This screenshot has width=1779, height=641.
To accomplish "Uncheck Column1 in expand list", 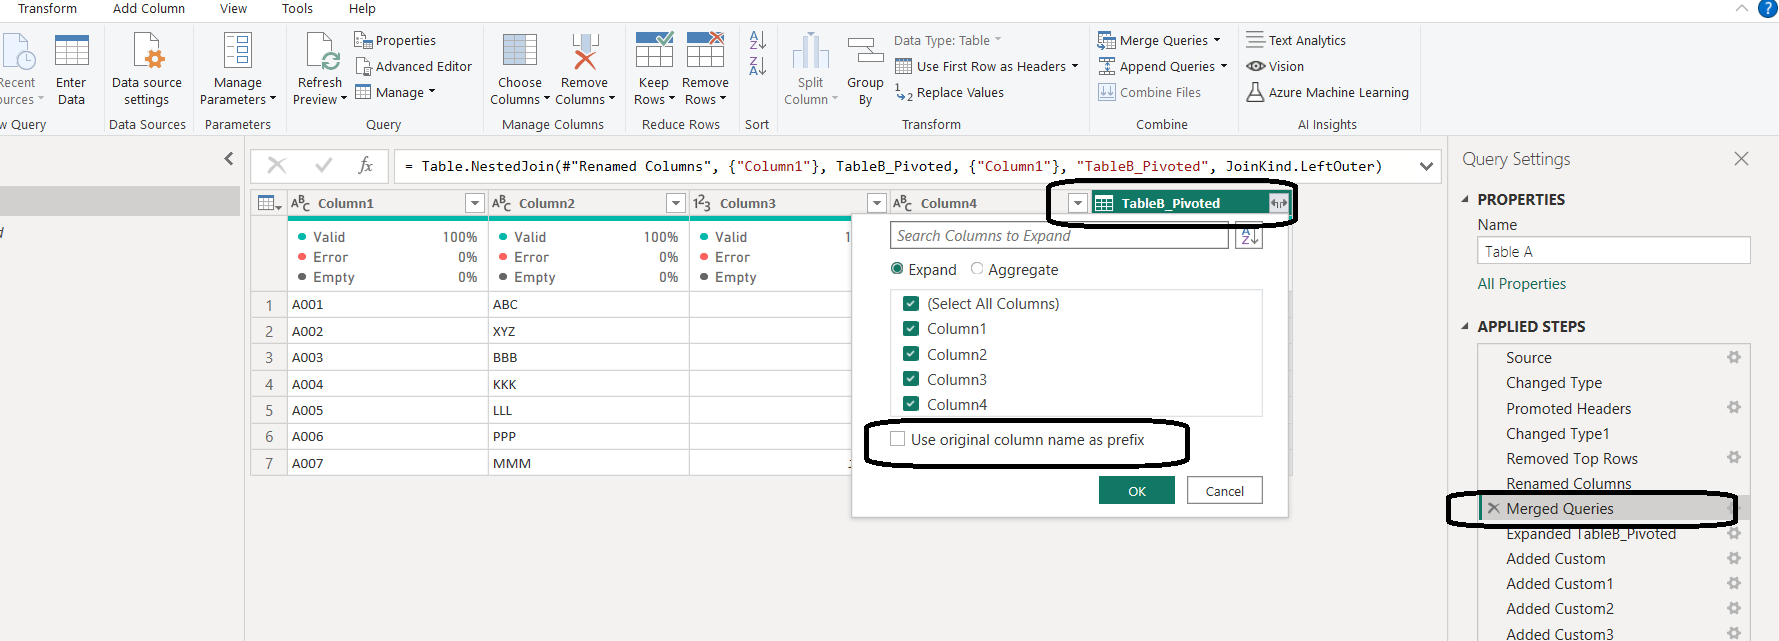I will pyautogui.click(x=910, y=328).
